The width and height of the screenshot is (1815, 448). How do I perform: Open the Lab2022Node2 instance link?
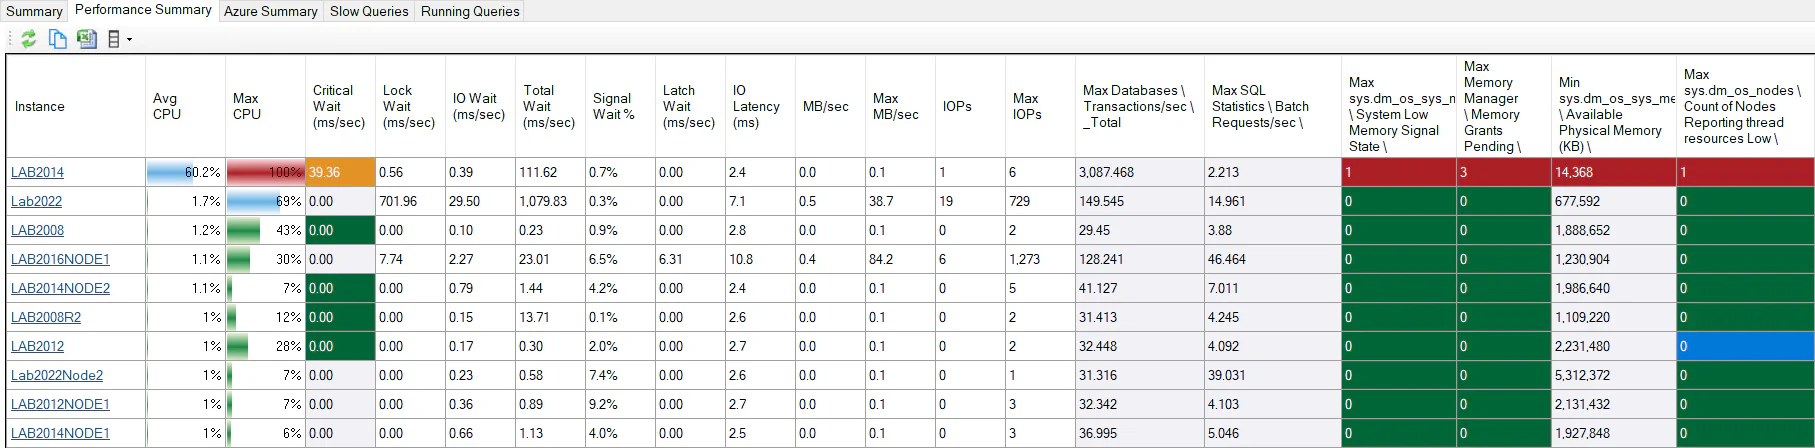(x=57, y=375)
